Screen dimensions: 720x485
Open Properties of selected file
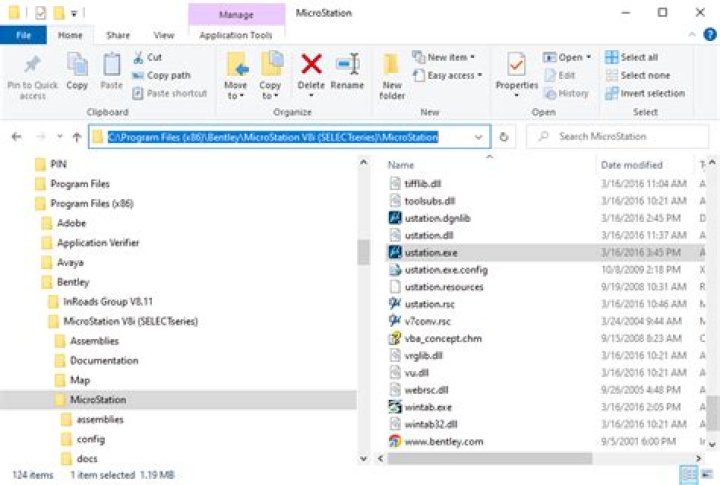517,74
